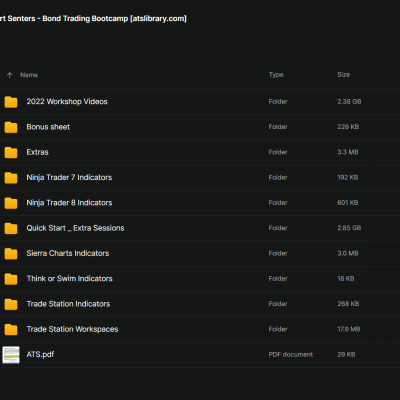Viewport: 400px width, 400px height.
Task: Click the 3.0 MB size value
Action: coord(348,253)
